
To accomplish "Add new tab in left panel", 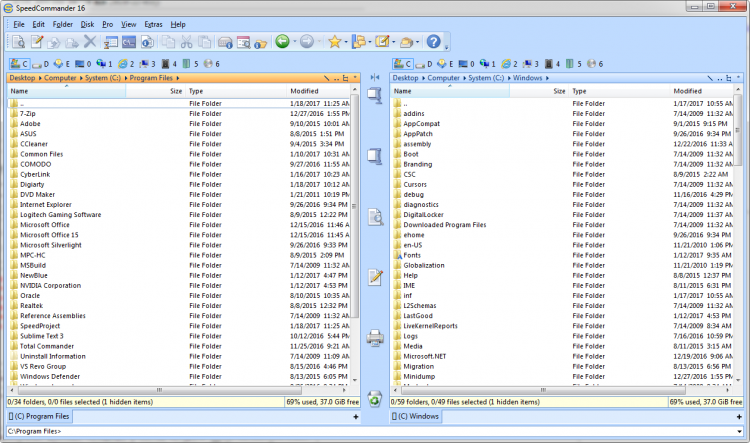I will 355,417.
